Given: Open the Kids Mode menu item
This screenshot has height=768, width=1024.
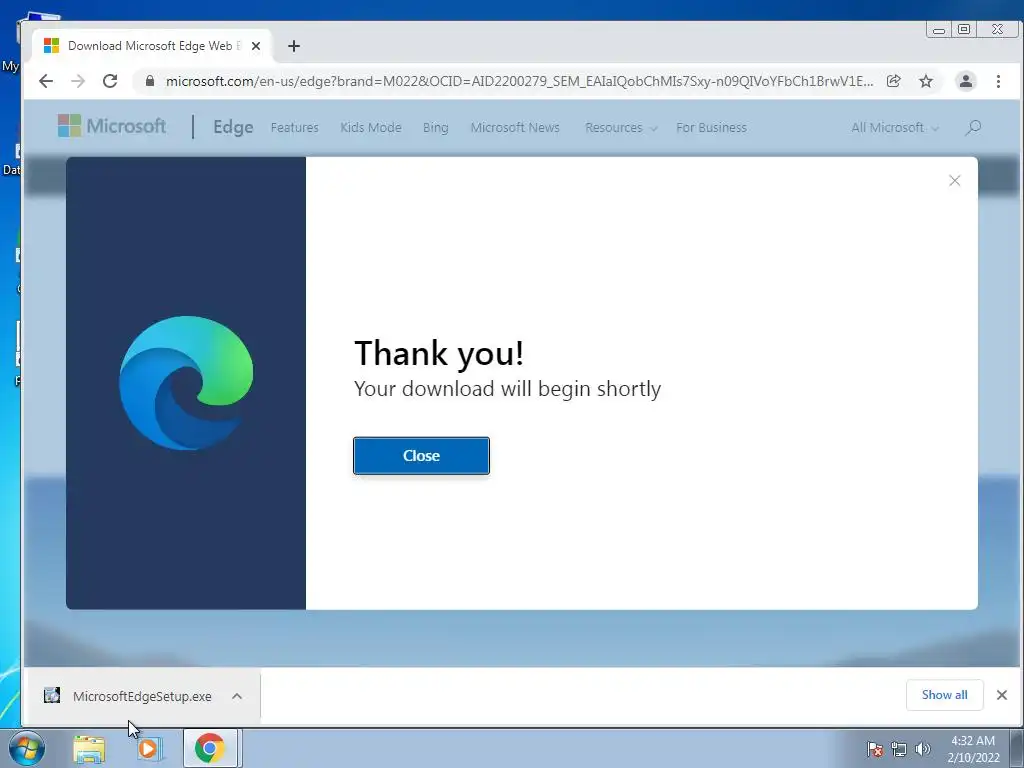Looking at the screenshot, I should click(x=371, y=127).
